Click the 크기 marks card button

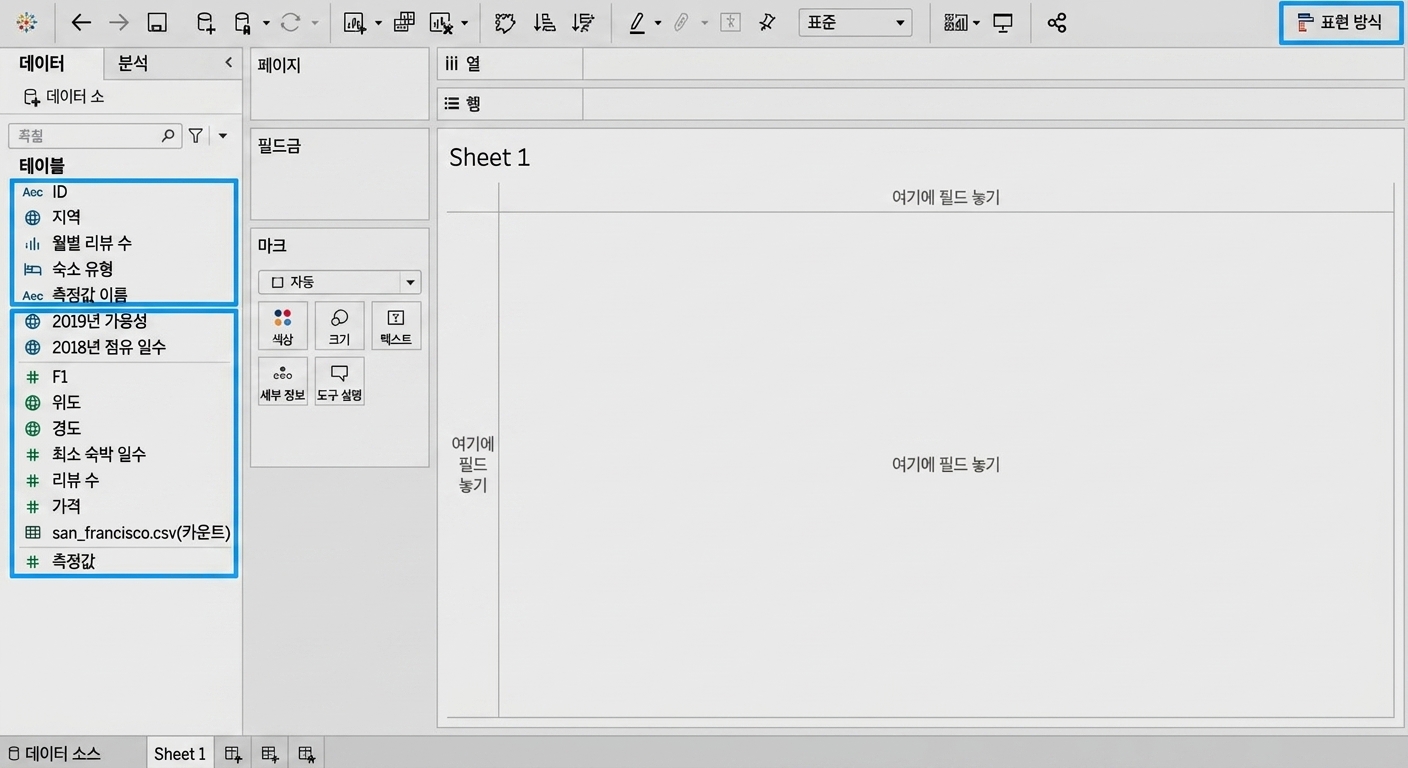[339, 326]
